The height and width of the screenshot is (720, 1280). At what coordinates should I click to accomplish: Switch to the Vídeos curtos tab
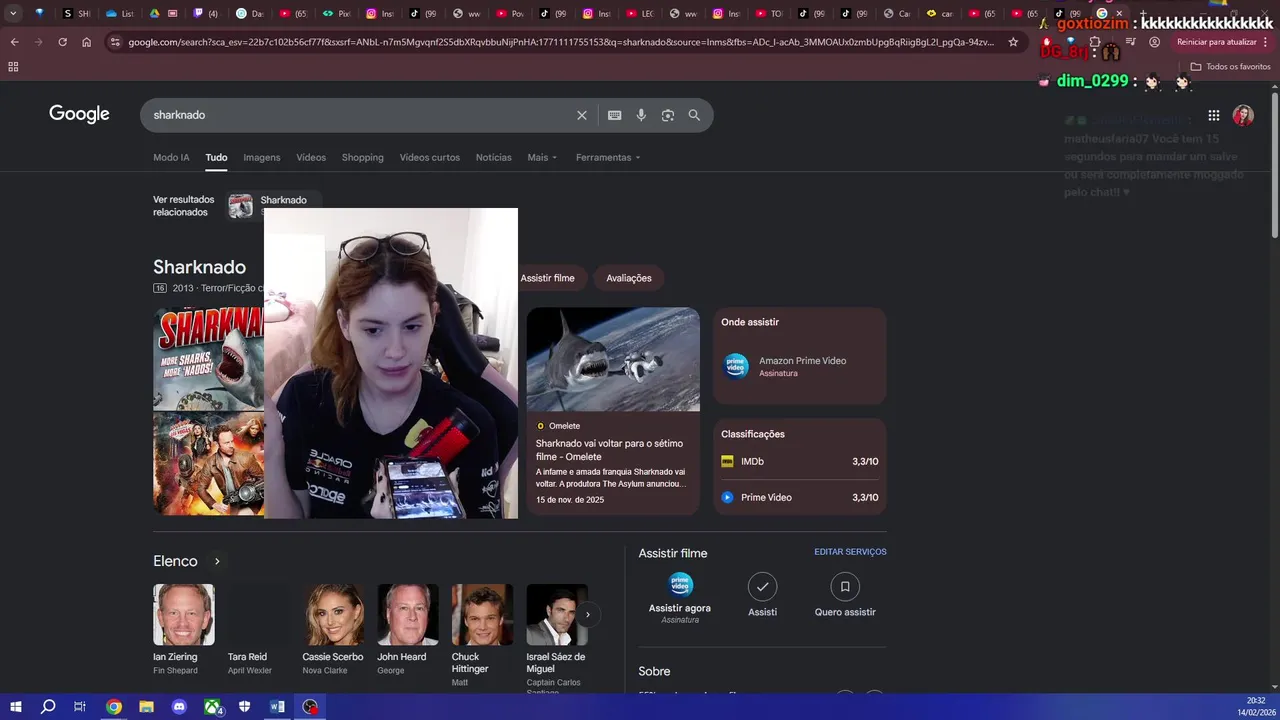click(430, 157)
